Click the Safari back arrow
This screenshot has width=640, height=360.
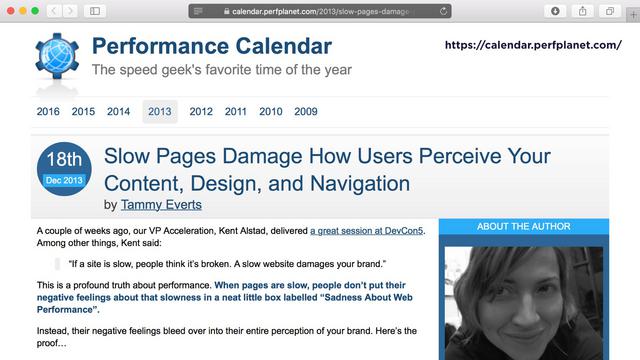[x=53, y=11]
